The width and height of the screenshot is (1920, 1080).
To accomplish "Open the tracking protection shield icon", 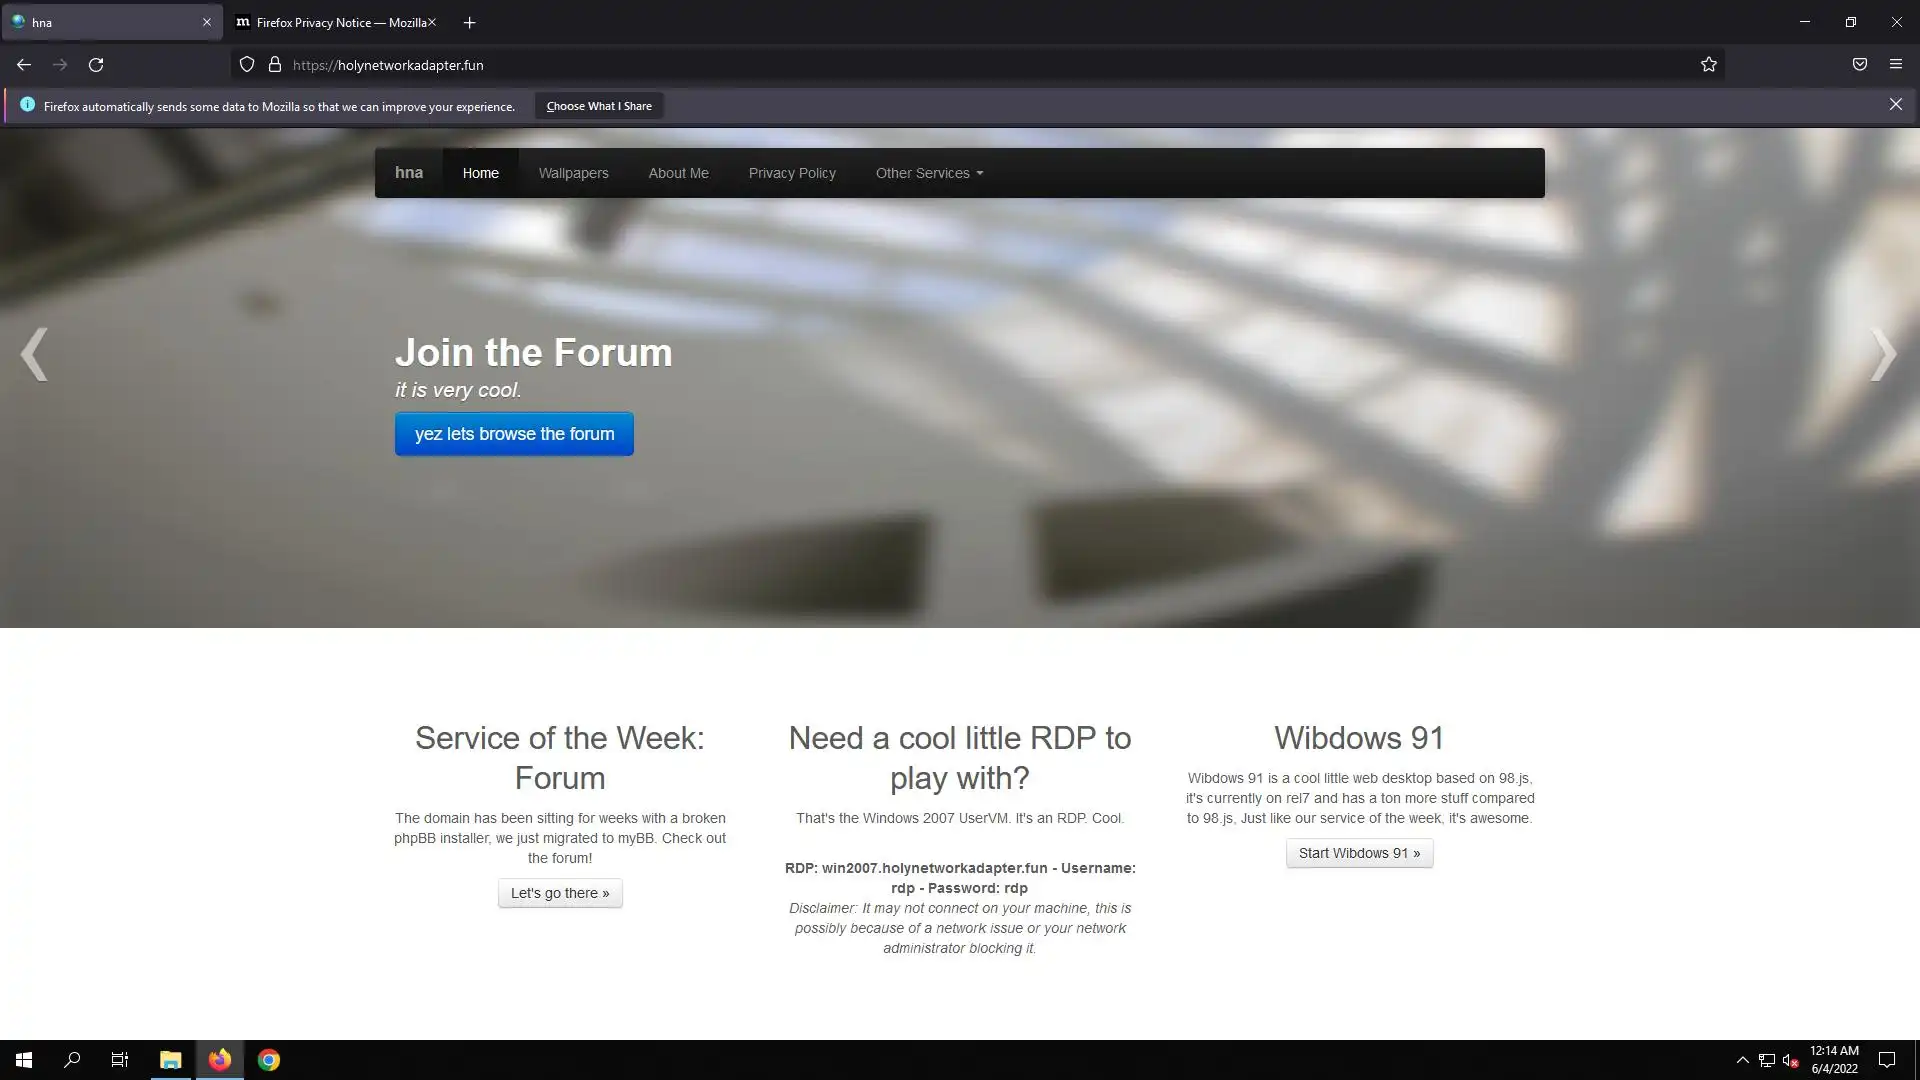I will (x=247, y=65).
